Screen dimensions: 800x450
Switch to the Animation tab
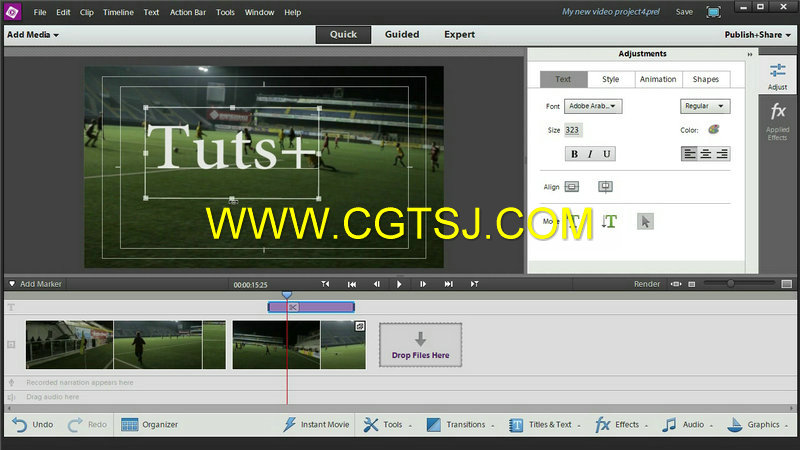click(x=658, y=79)
